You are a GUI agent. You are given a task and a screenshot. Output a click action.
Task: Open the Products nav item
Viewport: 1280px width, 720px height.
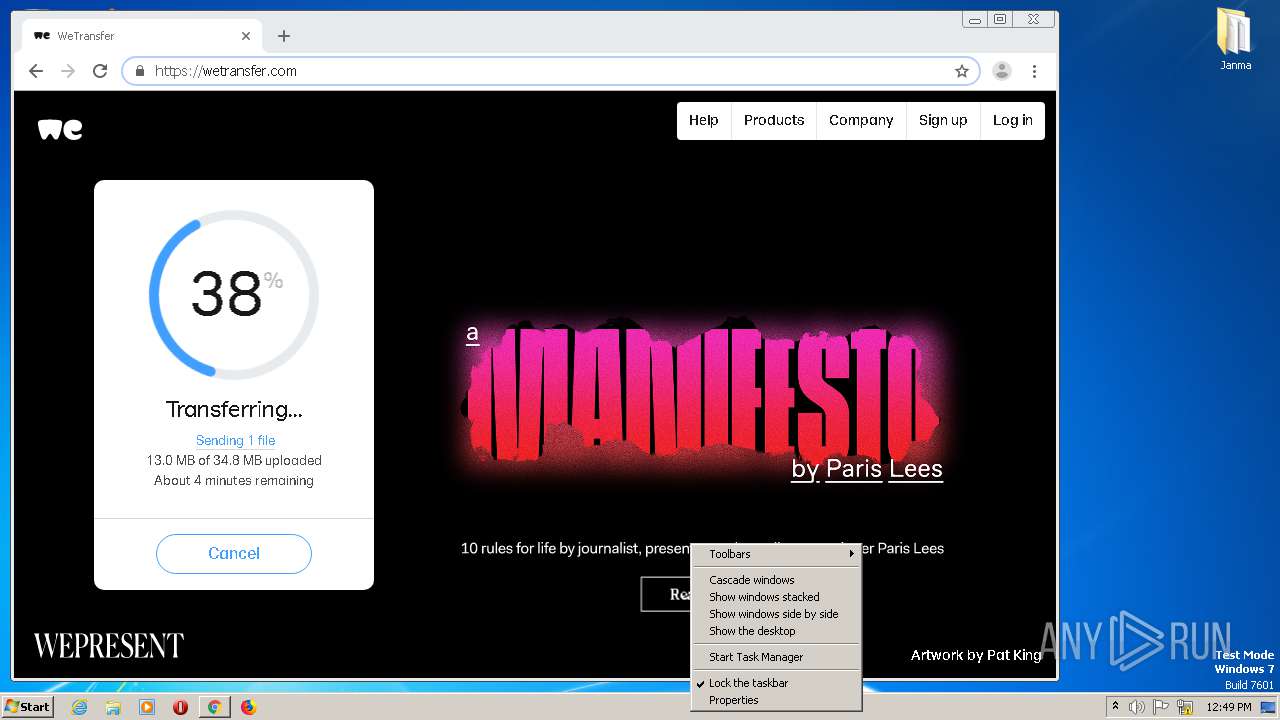(x=774, y=120)
